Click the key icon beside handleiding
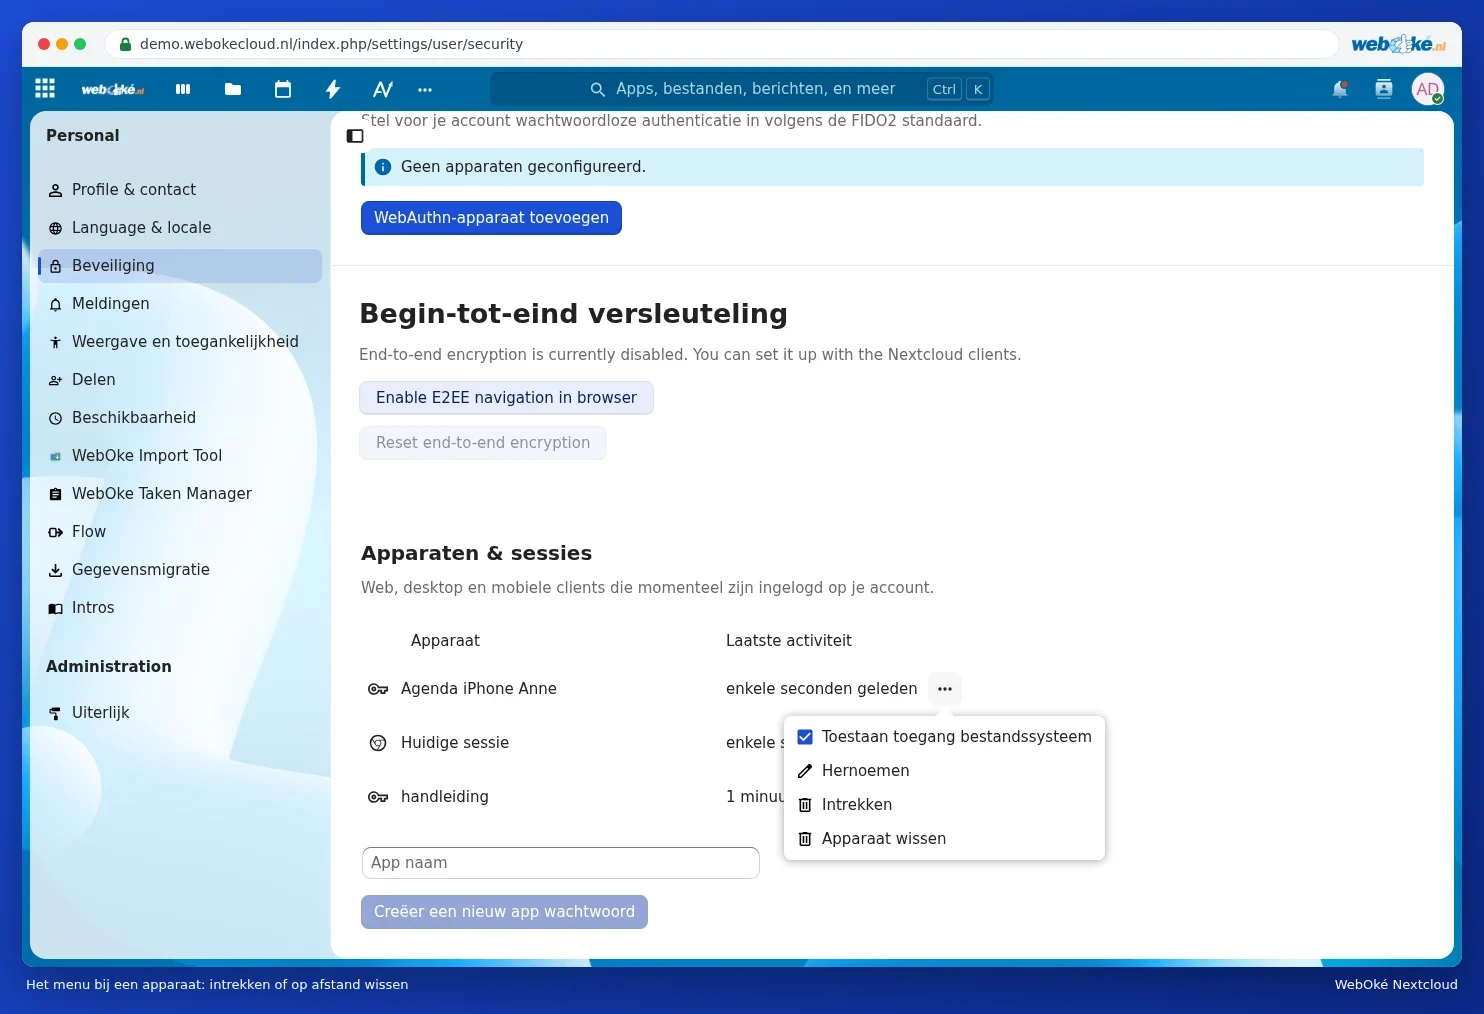 (378, 797)
